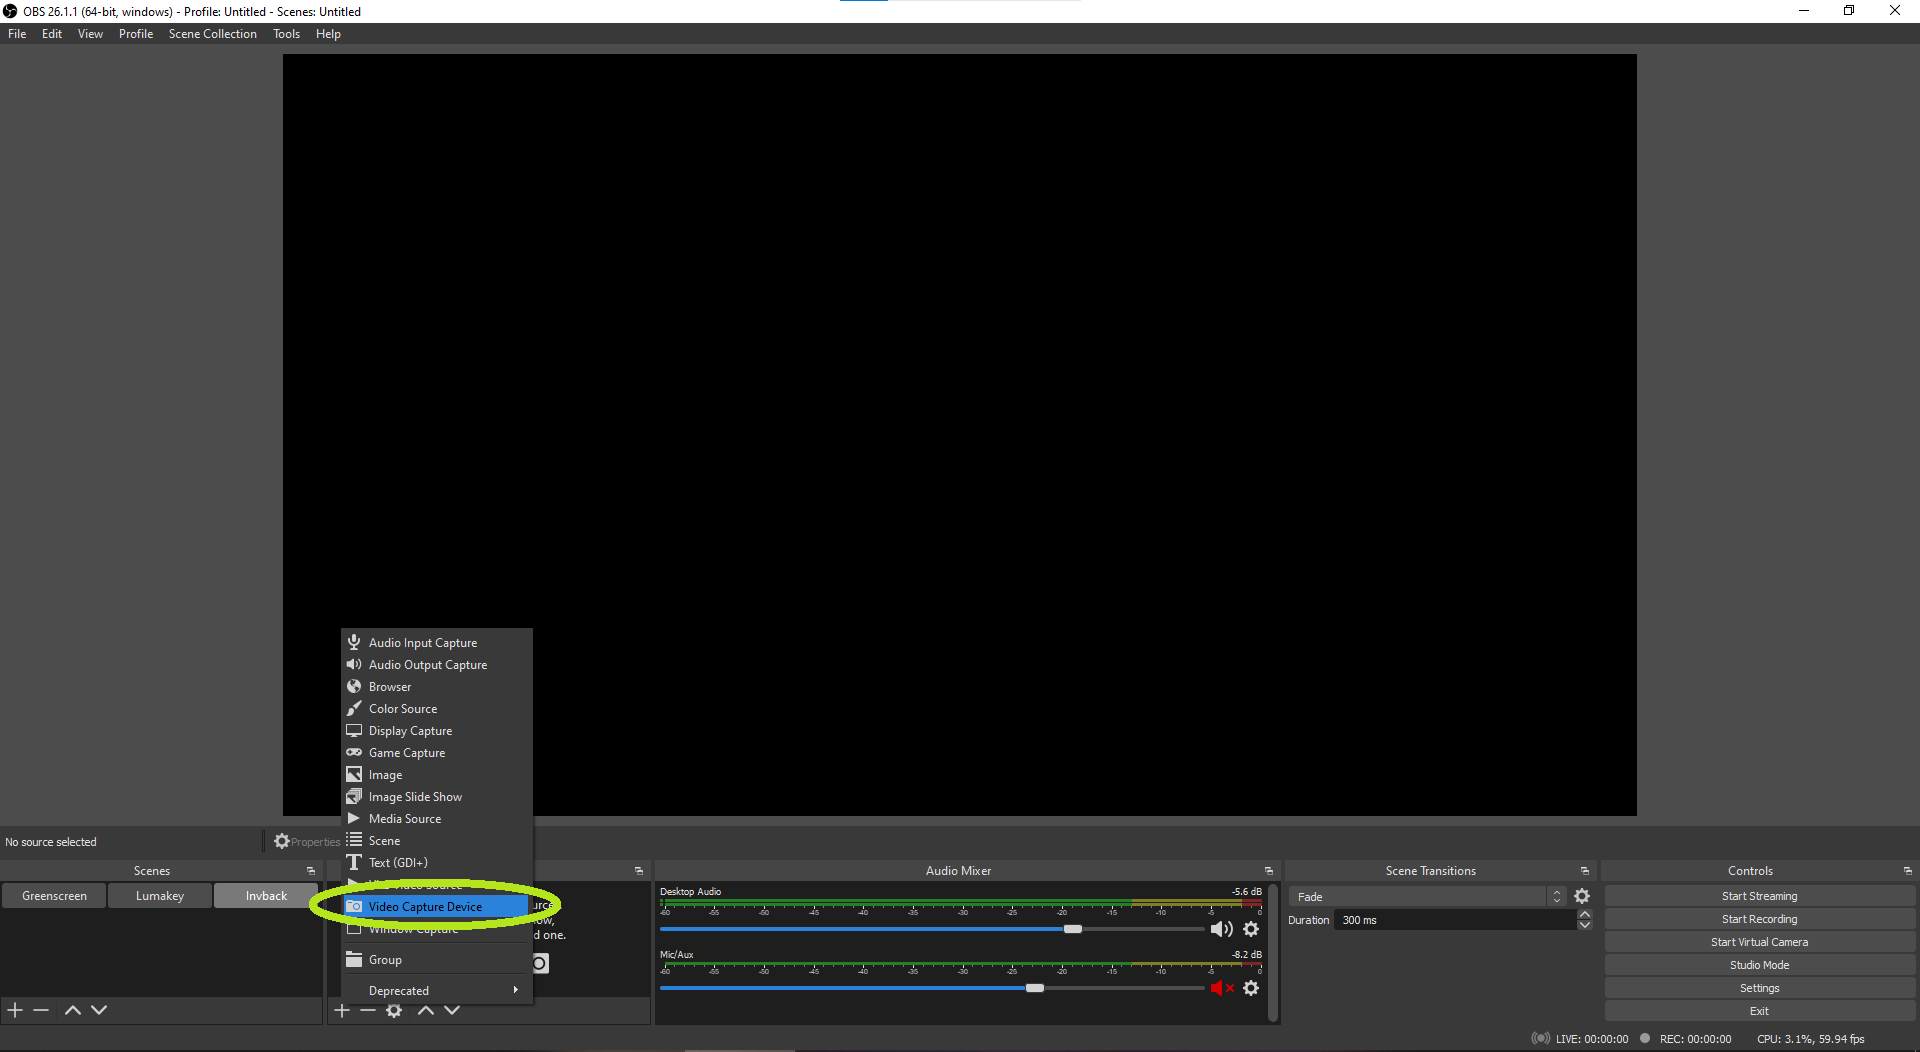This screenshot has width=1920, height=1052.
Task: Click the remove source minus icon
Action: tap(368, 1010)
